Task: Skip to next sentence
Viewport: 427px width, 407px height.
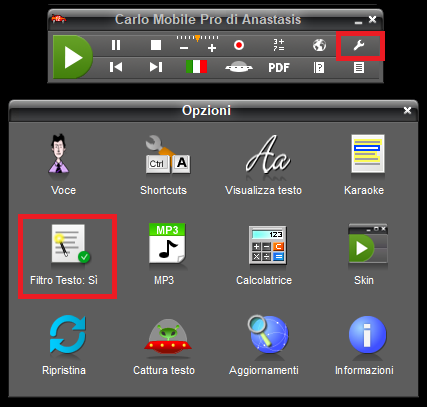Action: tap(156, 67)
